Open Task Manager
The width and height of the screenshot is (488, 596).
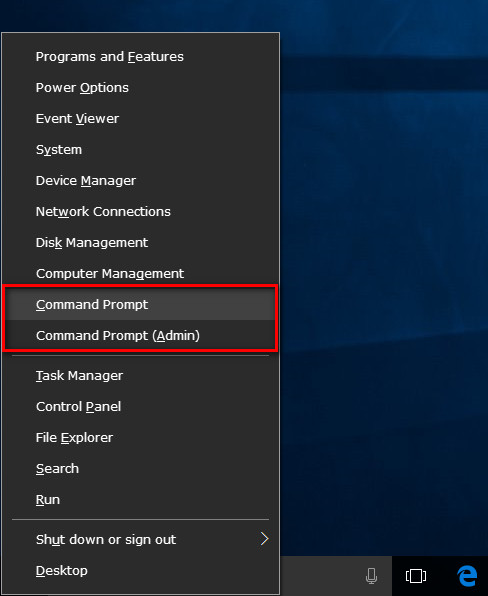(141, 376)
